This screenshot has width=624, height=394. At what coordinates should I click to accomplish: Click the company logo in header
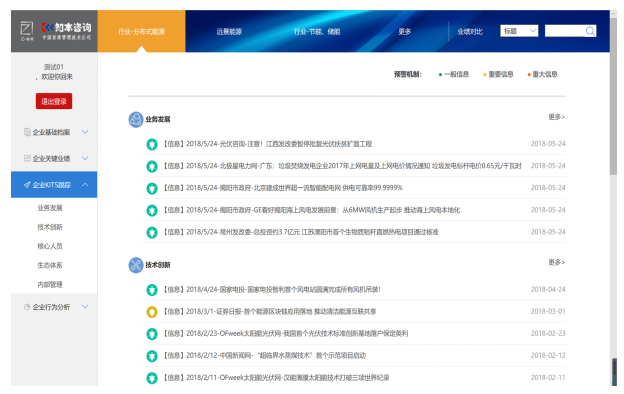[x=56, y=31]
